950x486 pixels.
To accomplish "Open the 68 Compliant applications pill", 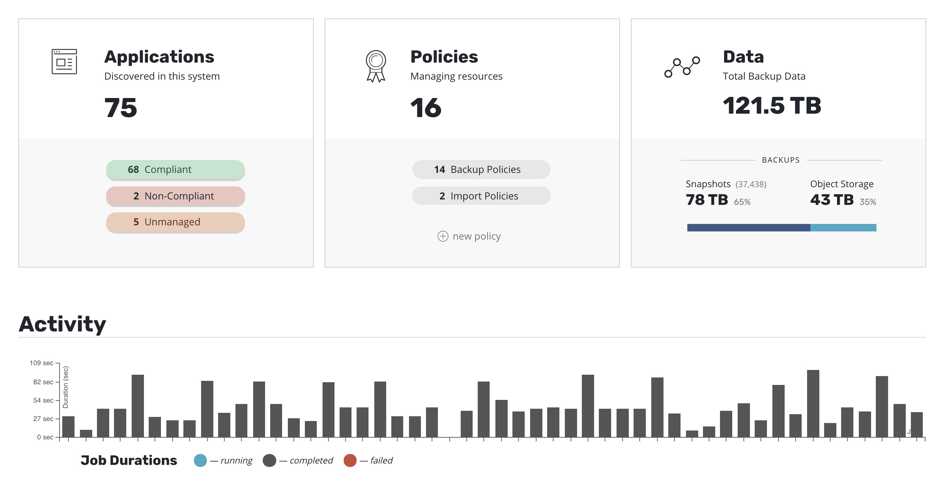I will (x=176, y=170).
